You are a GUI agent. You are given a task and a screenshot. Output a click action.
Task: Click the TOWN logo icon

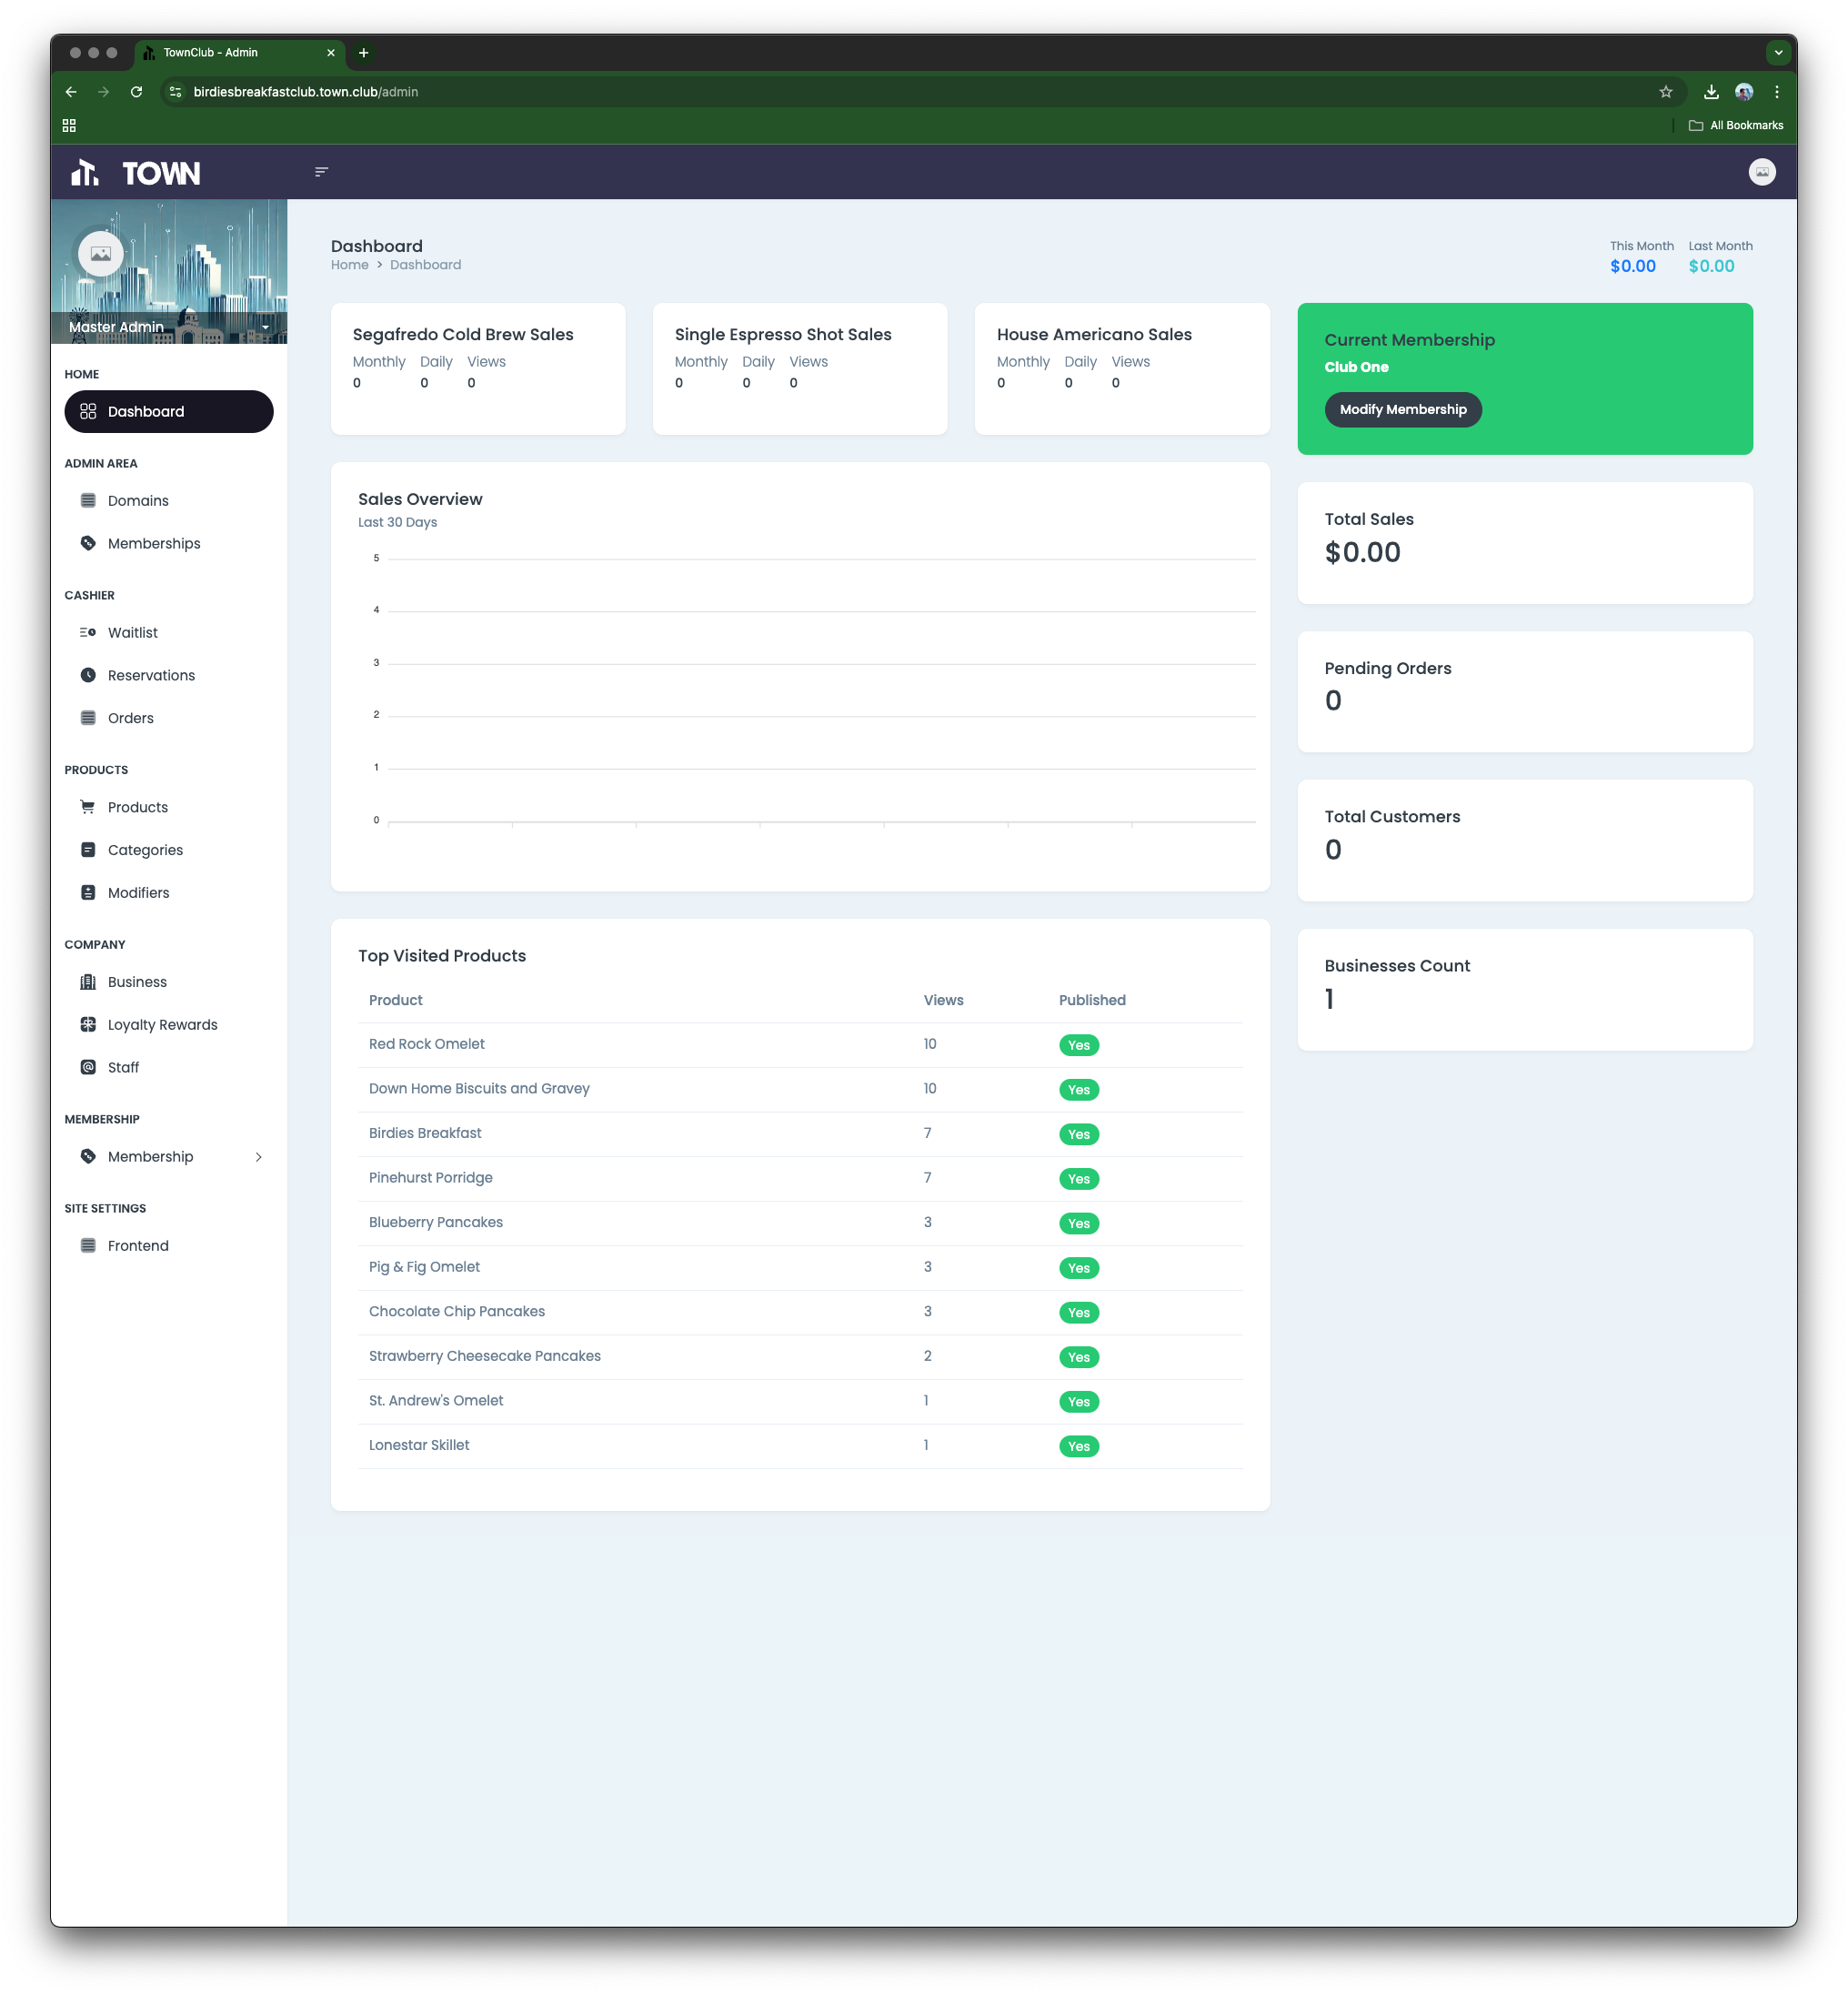coord(85,173)
